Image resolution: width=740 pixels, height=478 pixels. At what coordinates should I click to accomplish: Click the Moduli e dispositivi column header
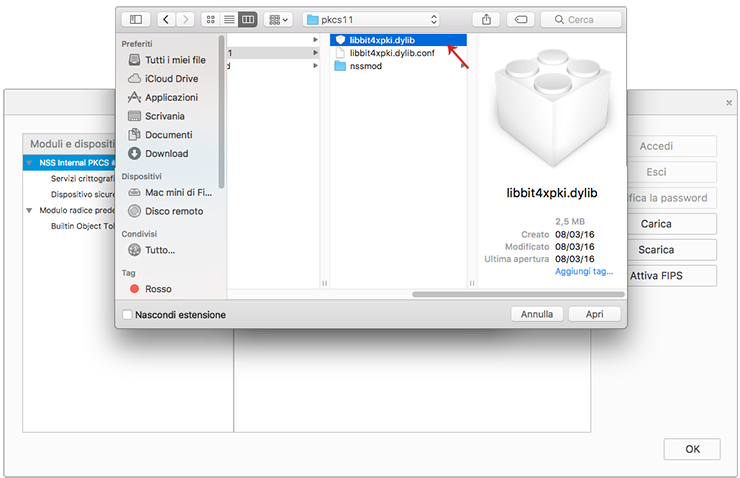point(69,144)
